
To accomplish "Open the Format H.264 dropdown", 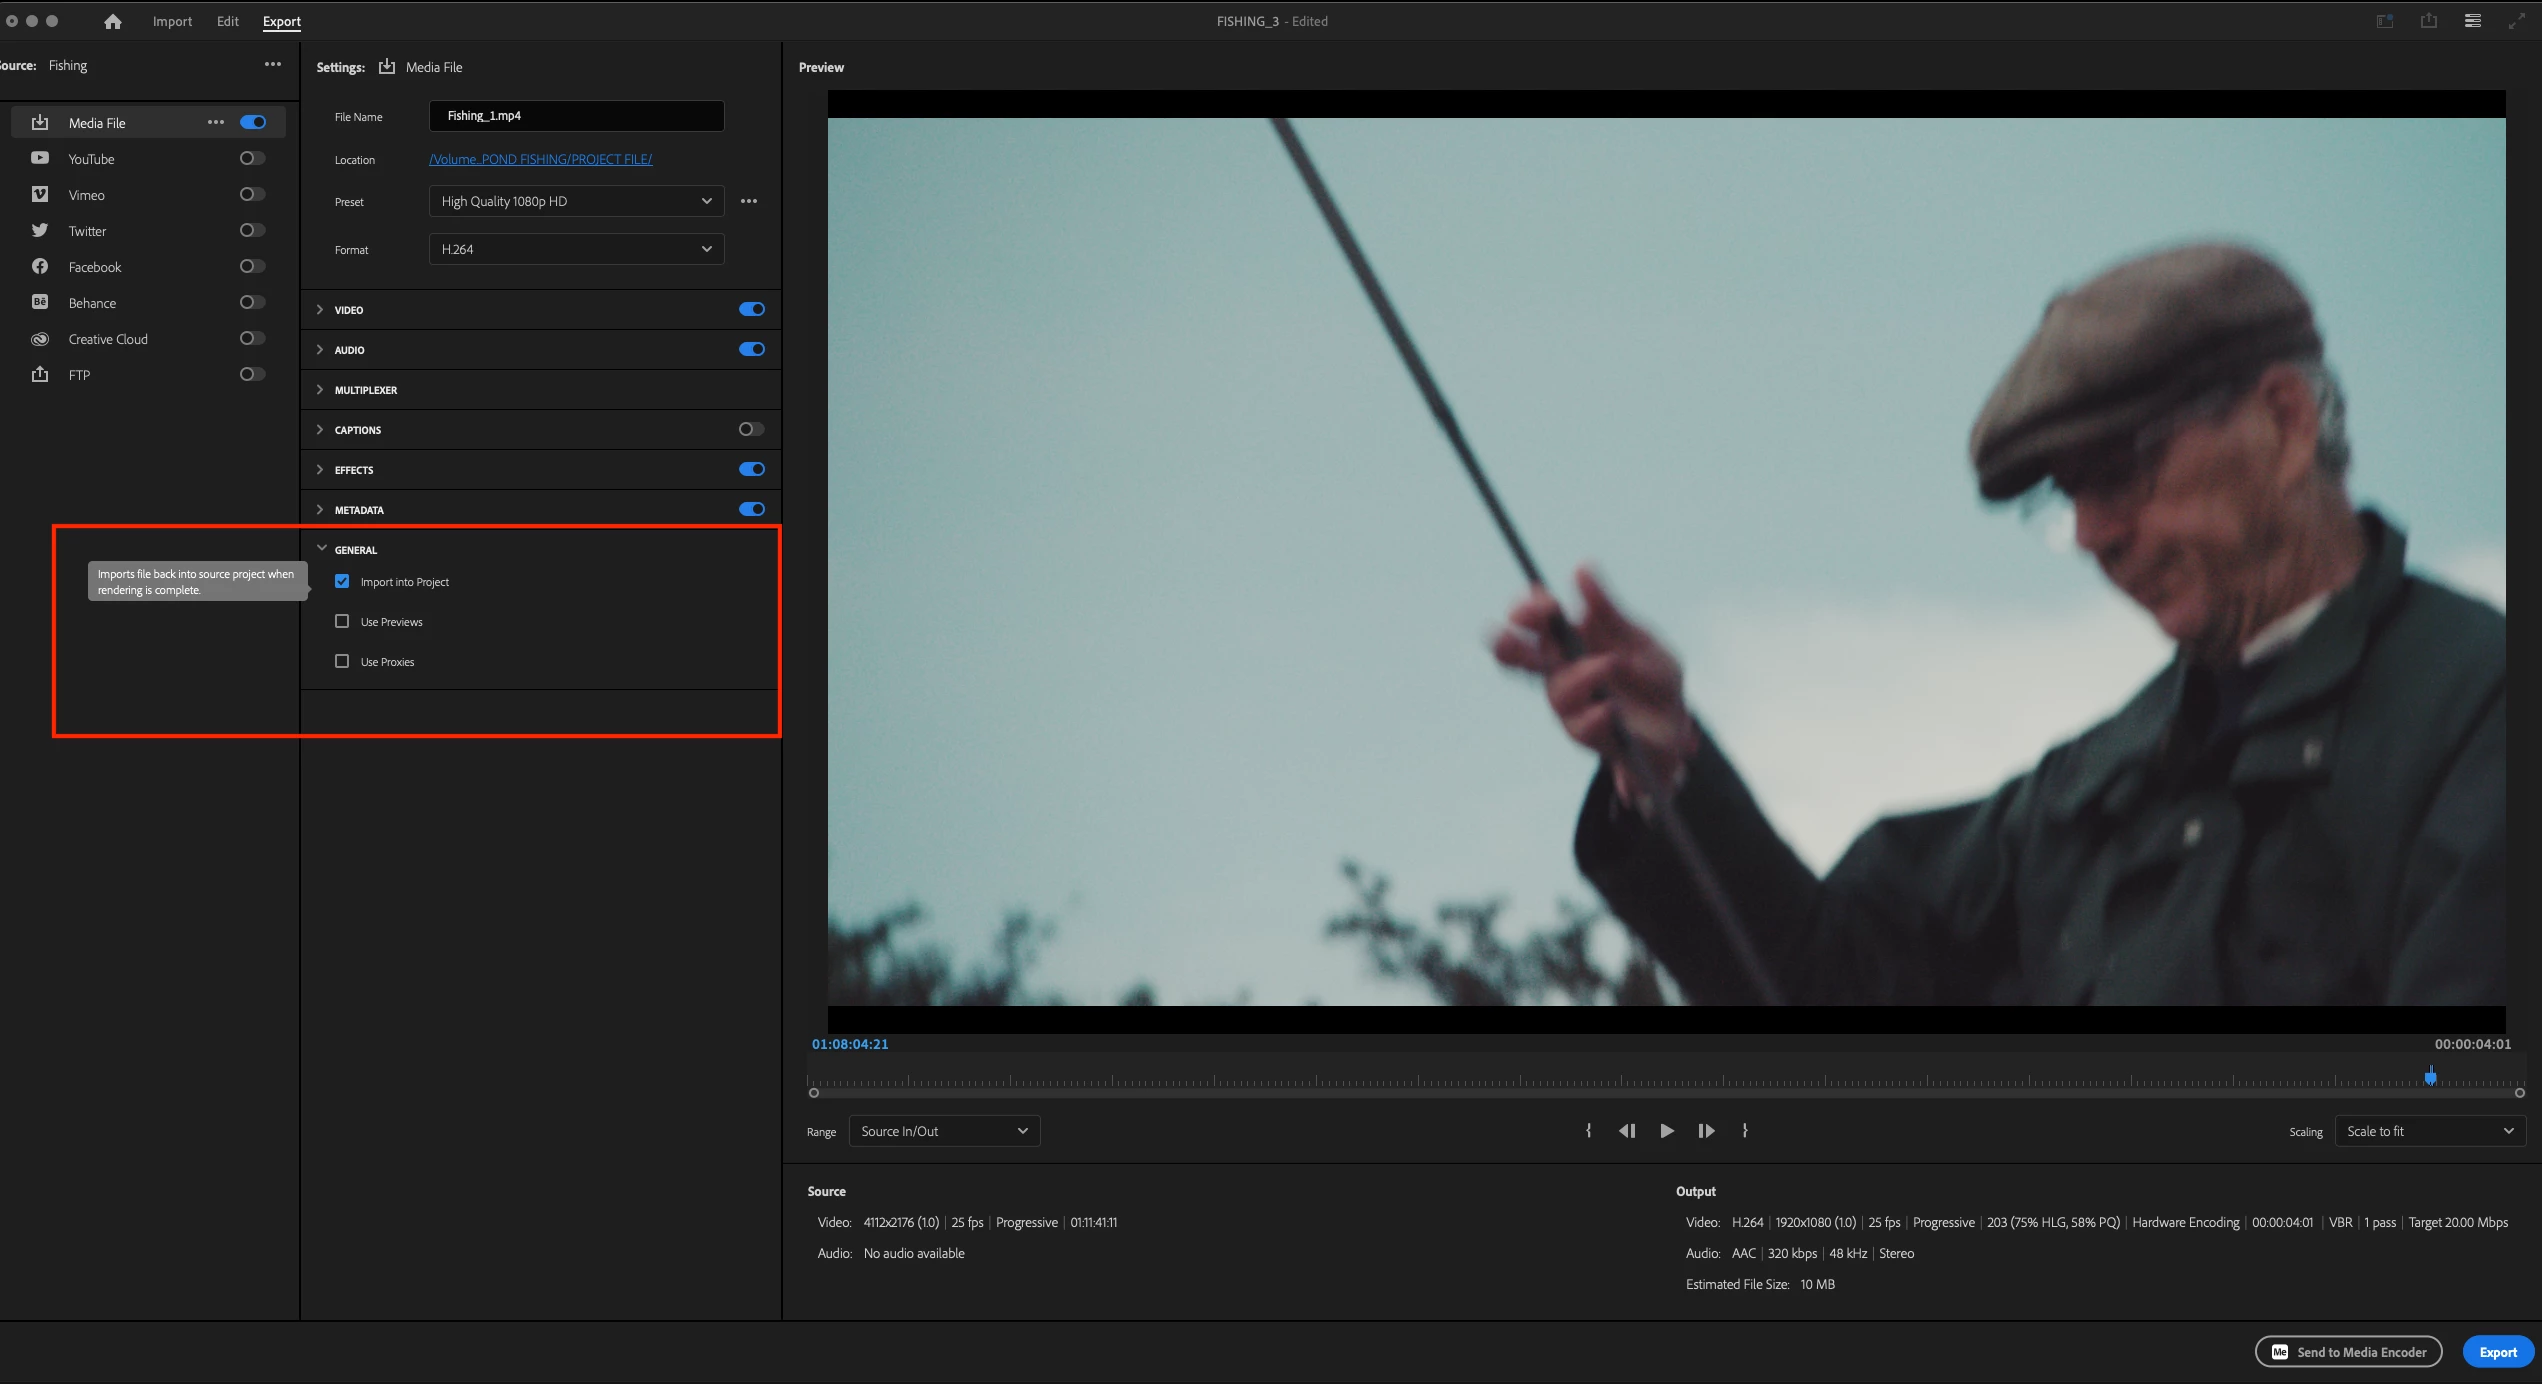I will tap(576, 249).
